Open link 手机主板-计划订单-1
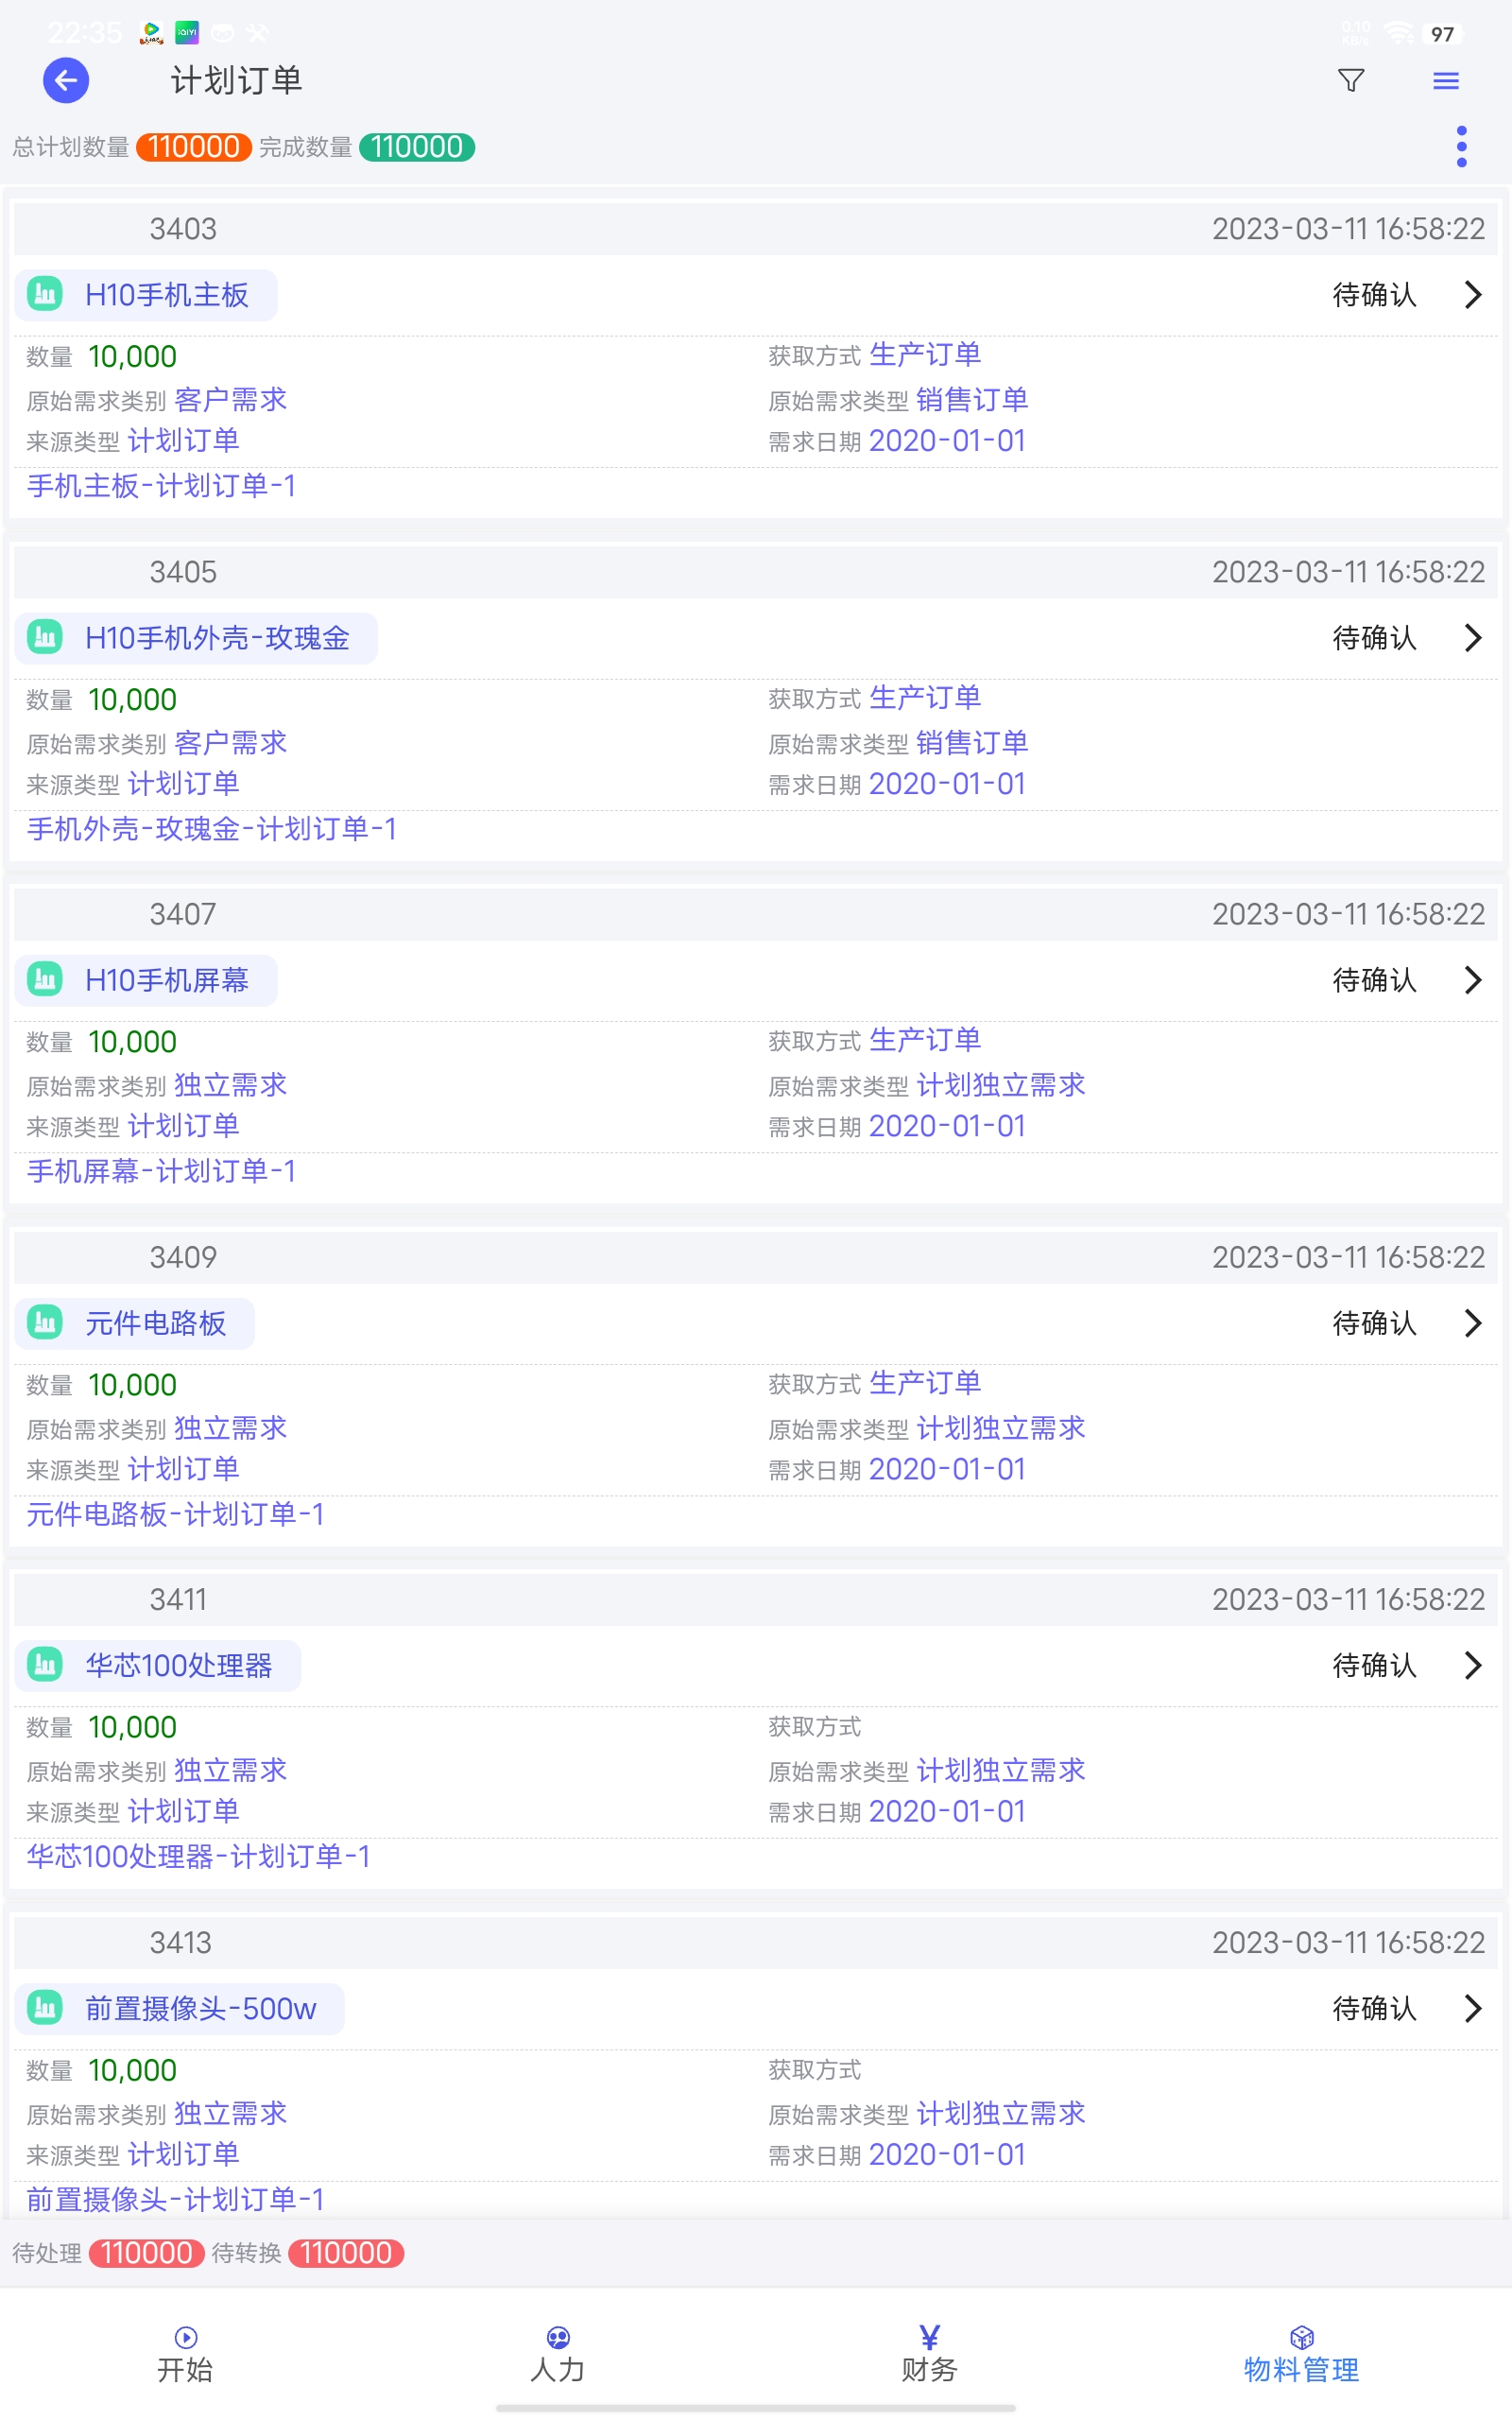This screenshot has height=2420, width=1512. (x=161, y=486)
